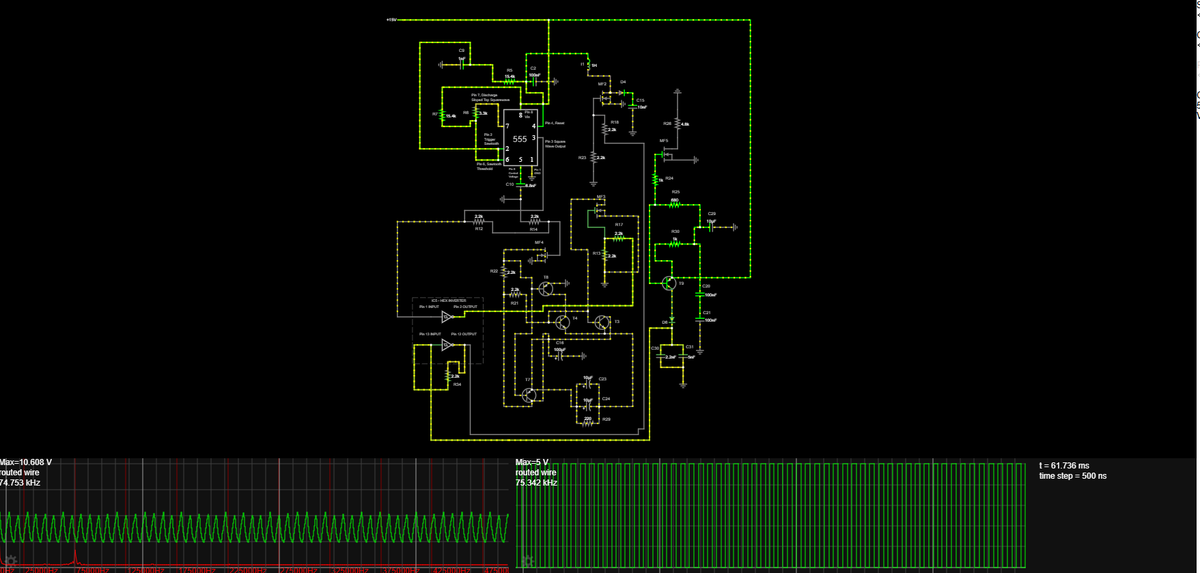Click resistor R26 labeled 4.8k
This screenshot has width=1200, height=573.
679,124
